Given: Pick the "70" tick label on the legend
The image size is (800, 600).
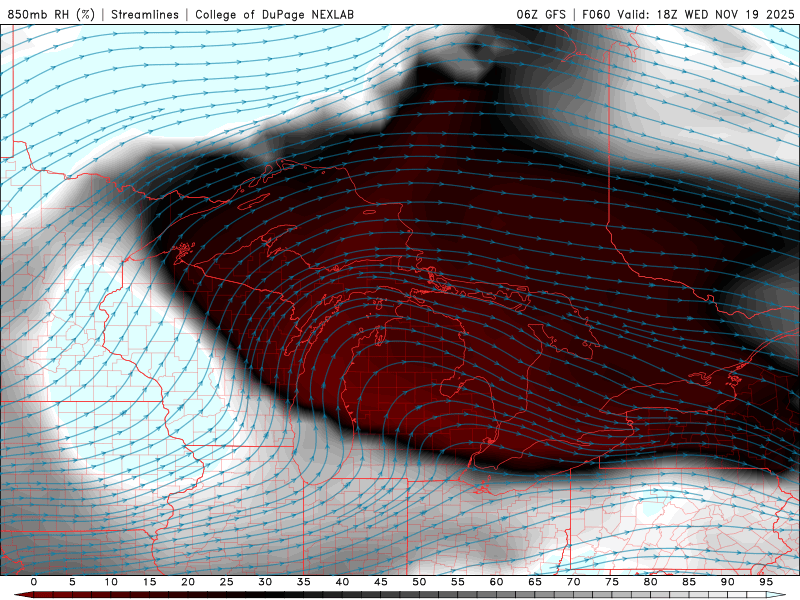Looking at the screenshot, I should click(x=573, y=582).
